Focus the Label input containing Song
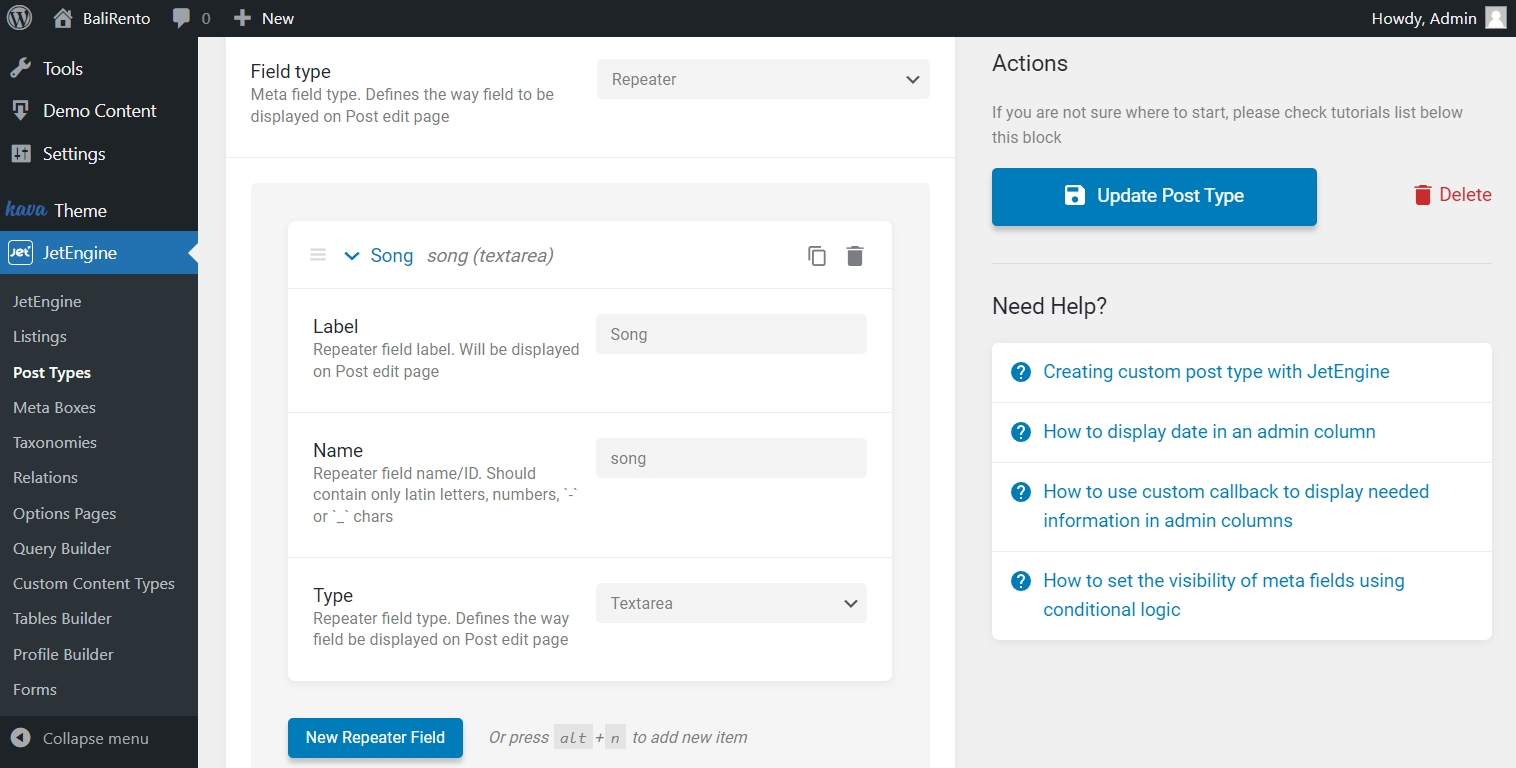Image resolution: width=1516 pixels, height=768 pixels. pyautogui.click(x=731, y=334)
